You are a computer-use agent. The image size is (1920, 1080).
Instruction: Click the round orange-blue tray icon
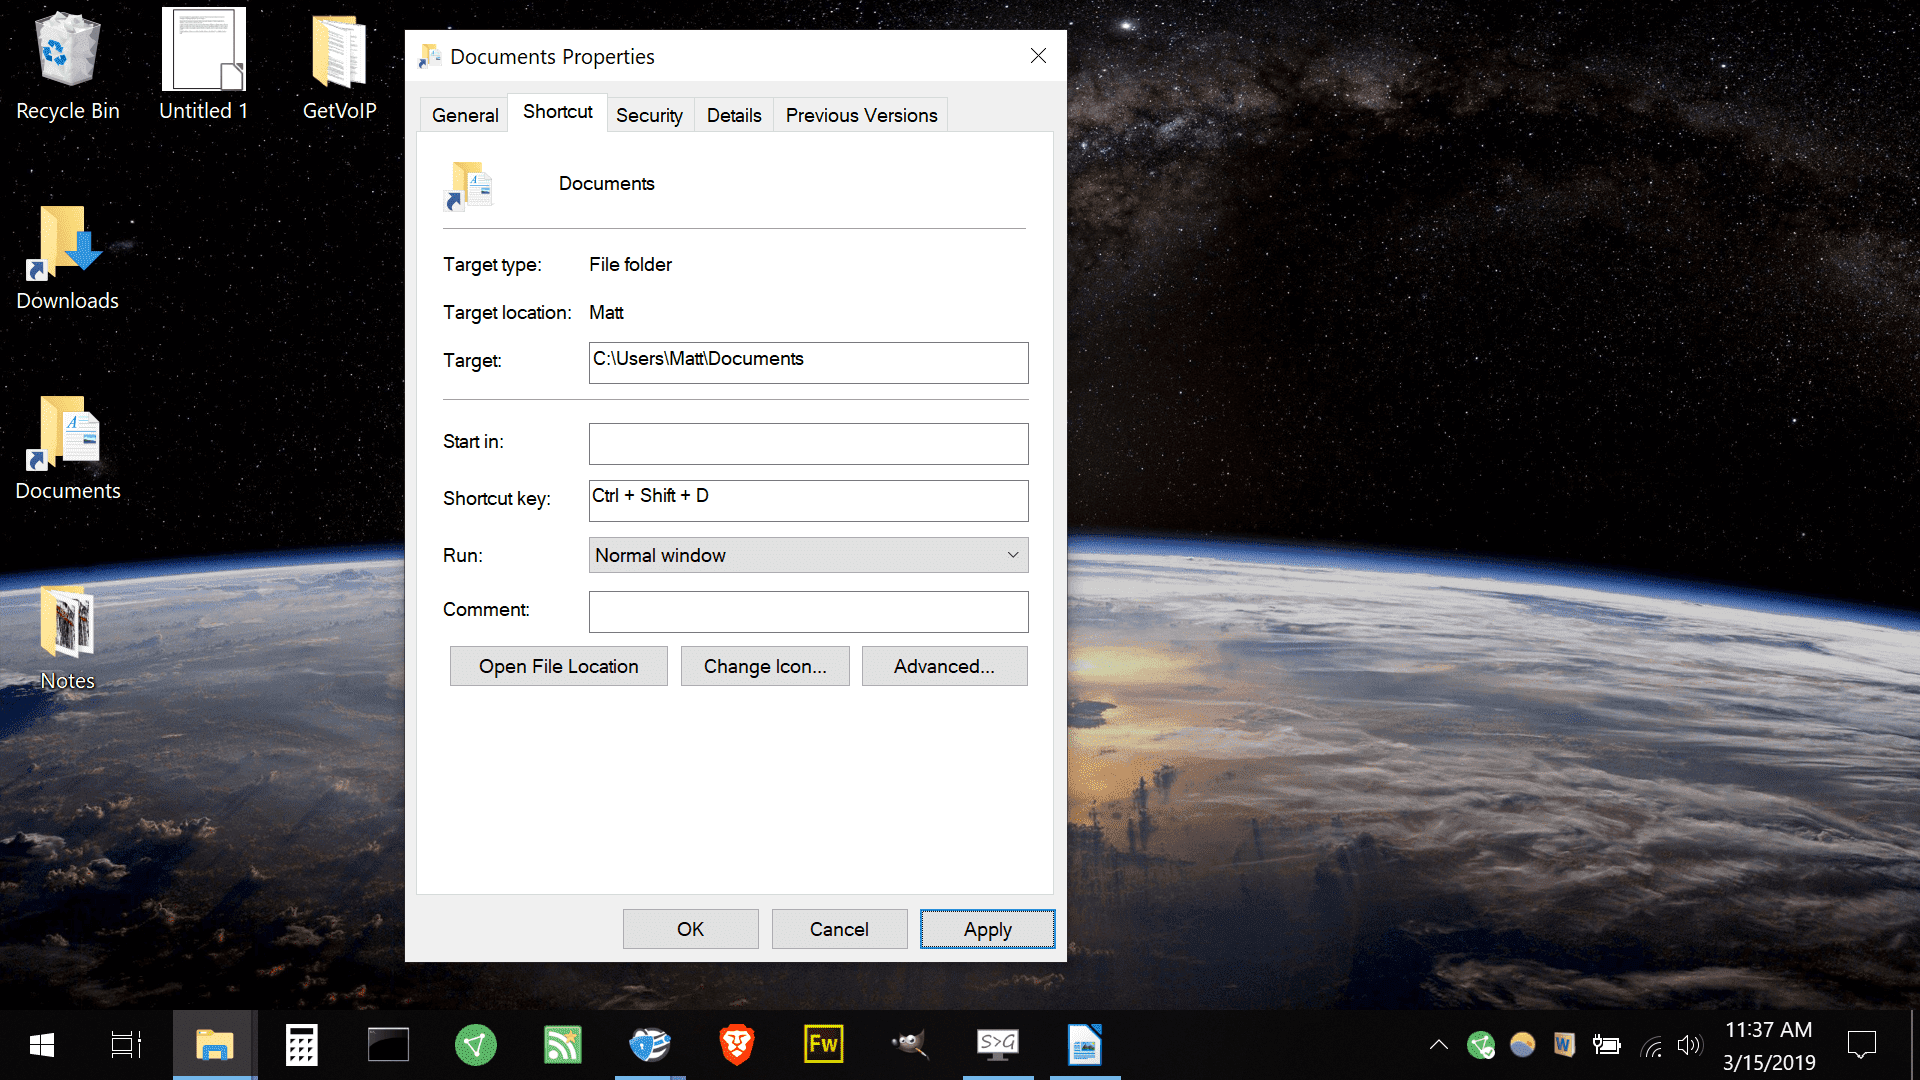tap(1522, 1045)
